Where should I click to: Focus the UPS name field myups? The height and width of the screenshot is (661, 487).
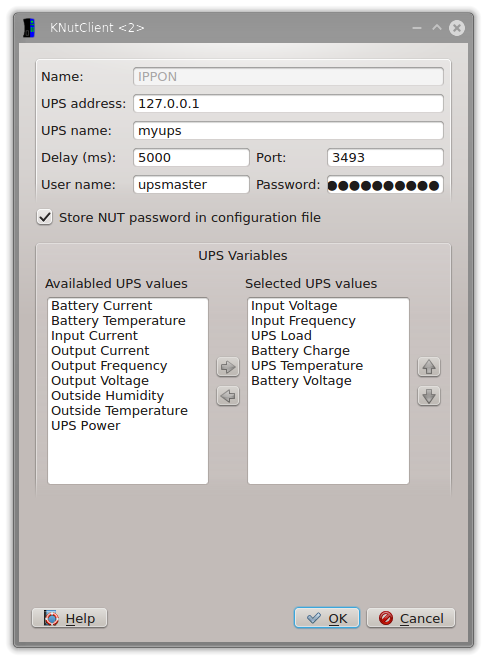point(288,131)
